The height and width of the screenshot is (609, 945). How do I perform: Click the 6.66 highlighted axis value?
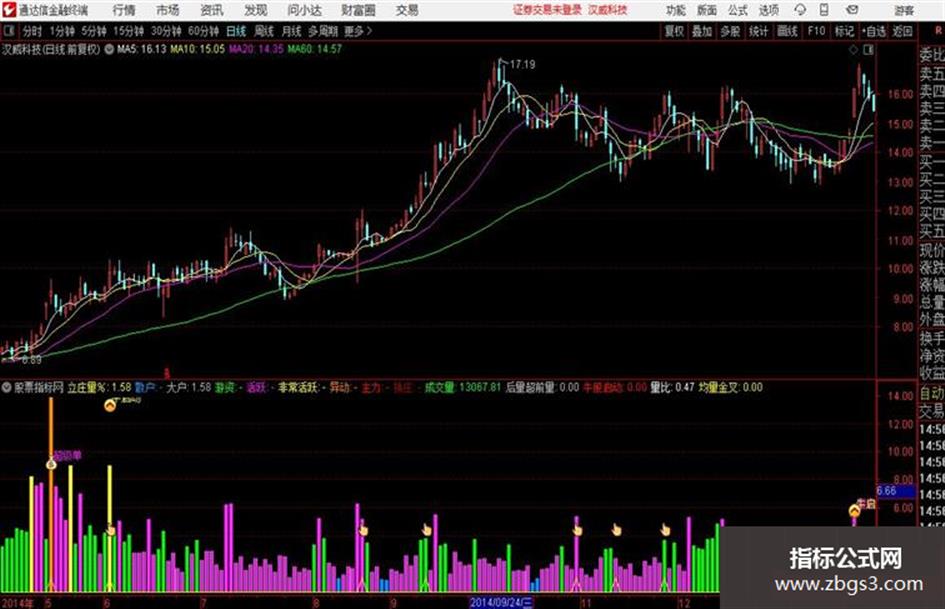895,491
